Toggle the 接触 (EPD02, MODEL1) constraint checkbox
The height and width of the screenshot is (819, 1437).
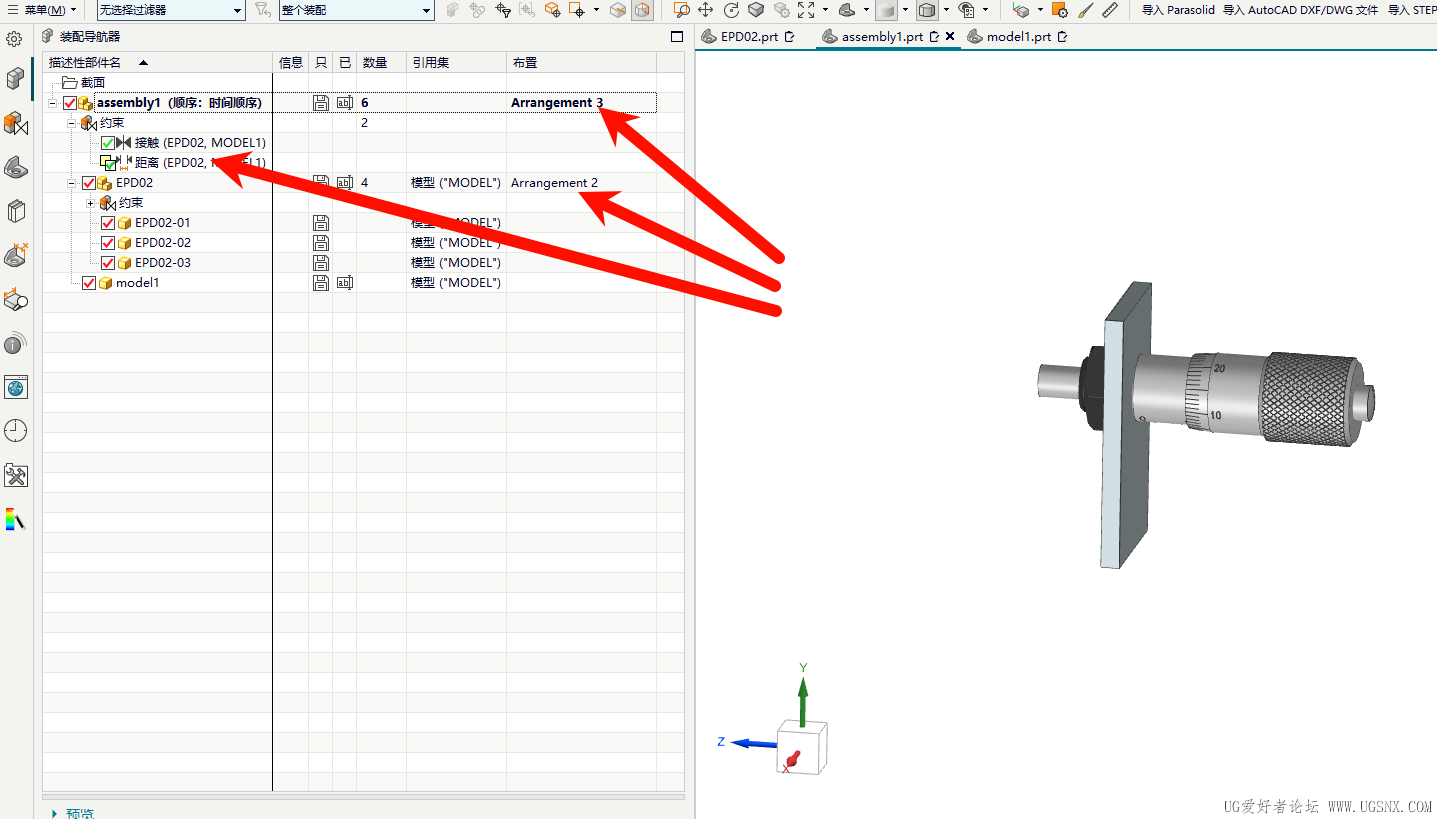click(x=108, y=143)
